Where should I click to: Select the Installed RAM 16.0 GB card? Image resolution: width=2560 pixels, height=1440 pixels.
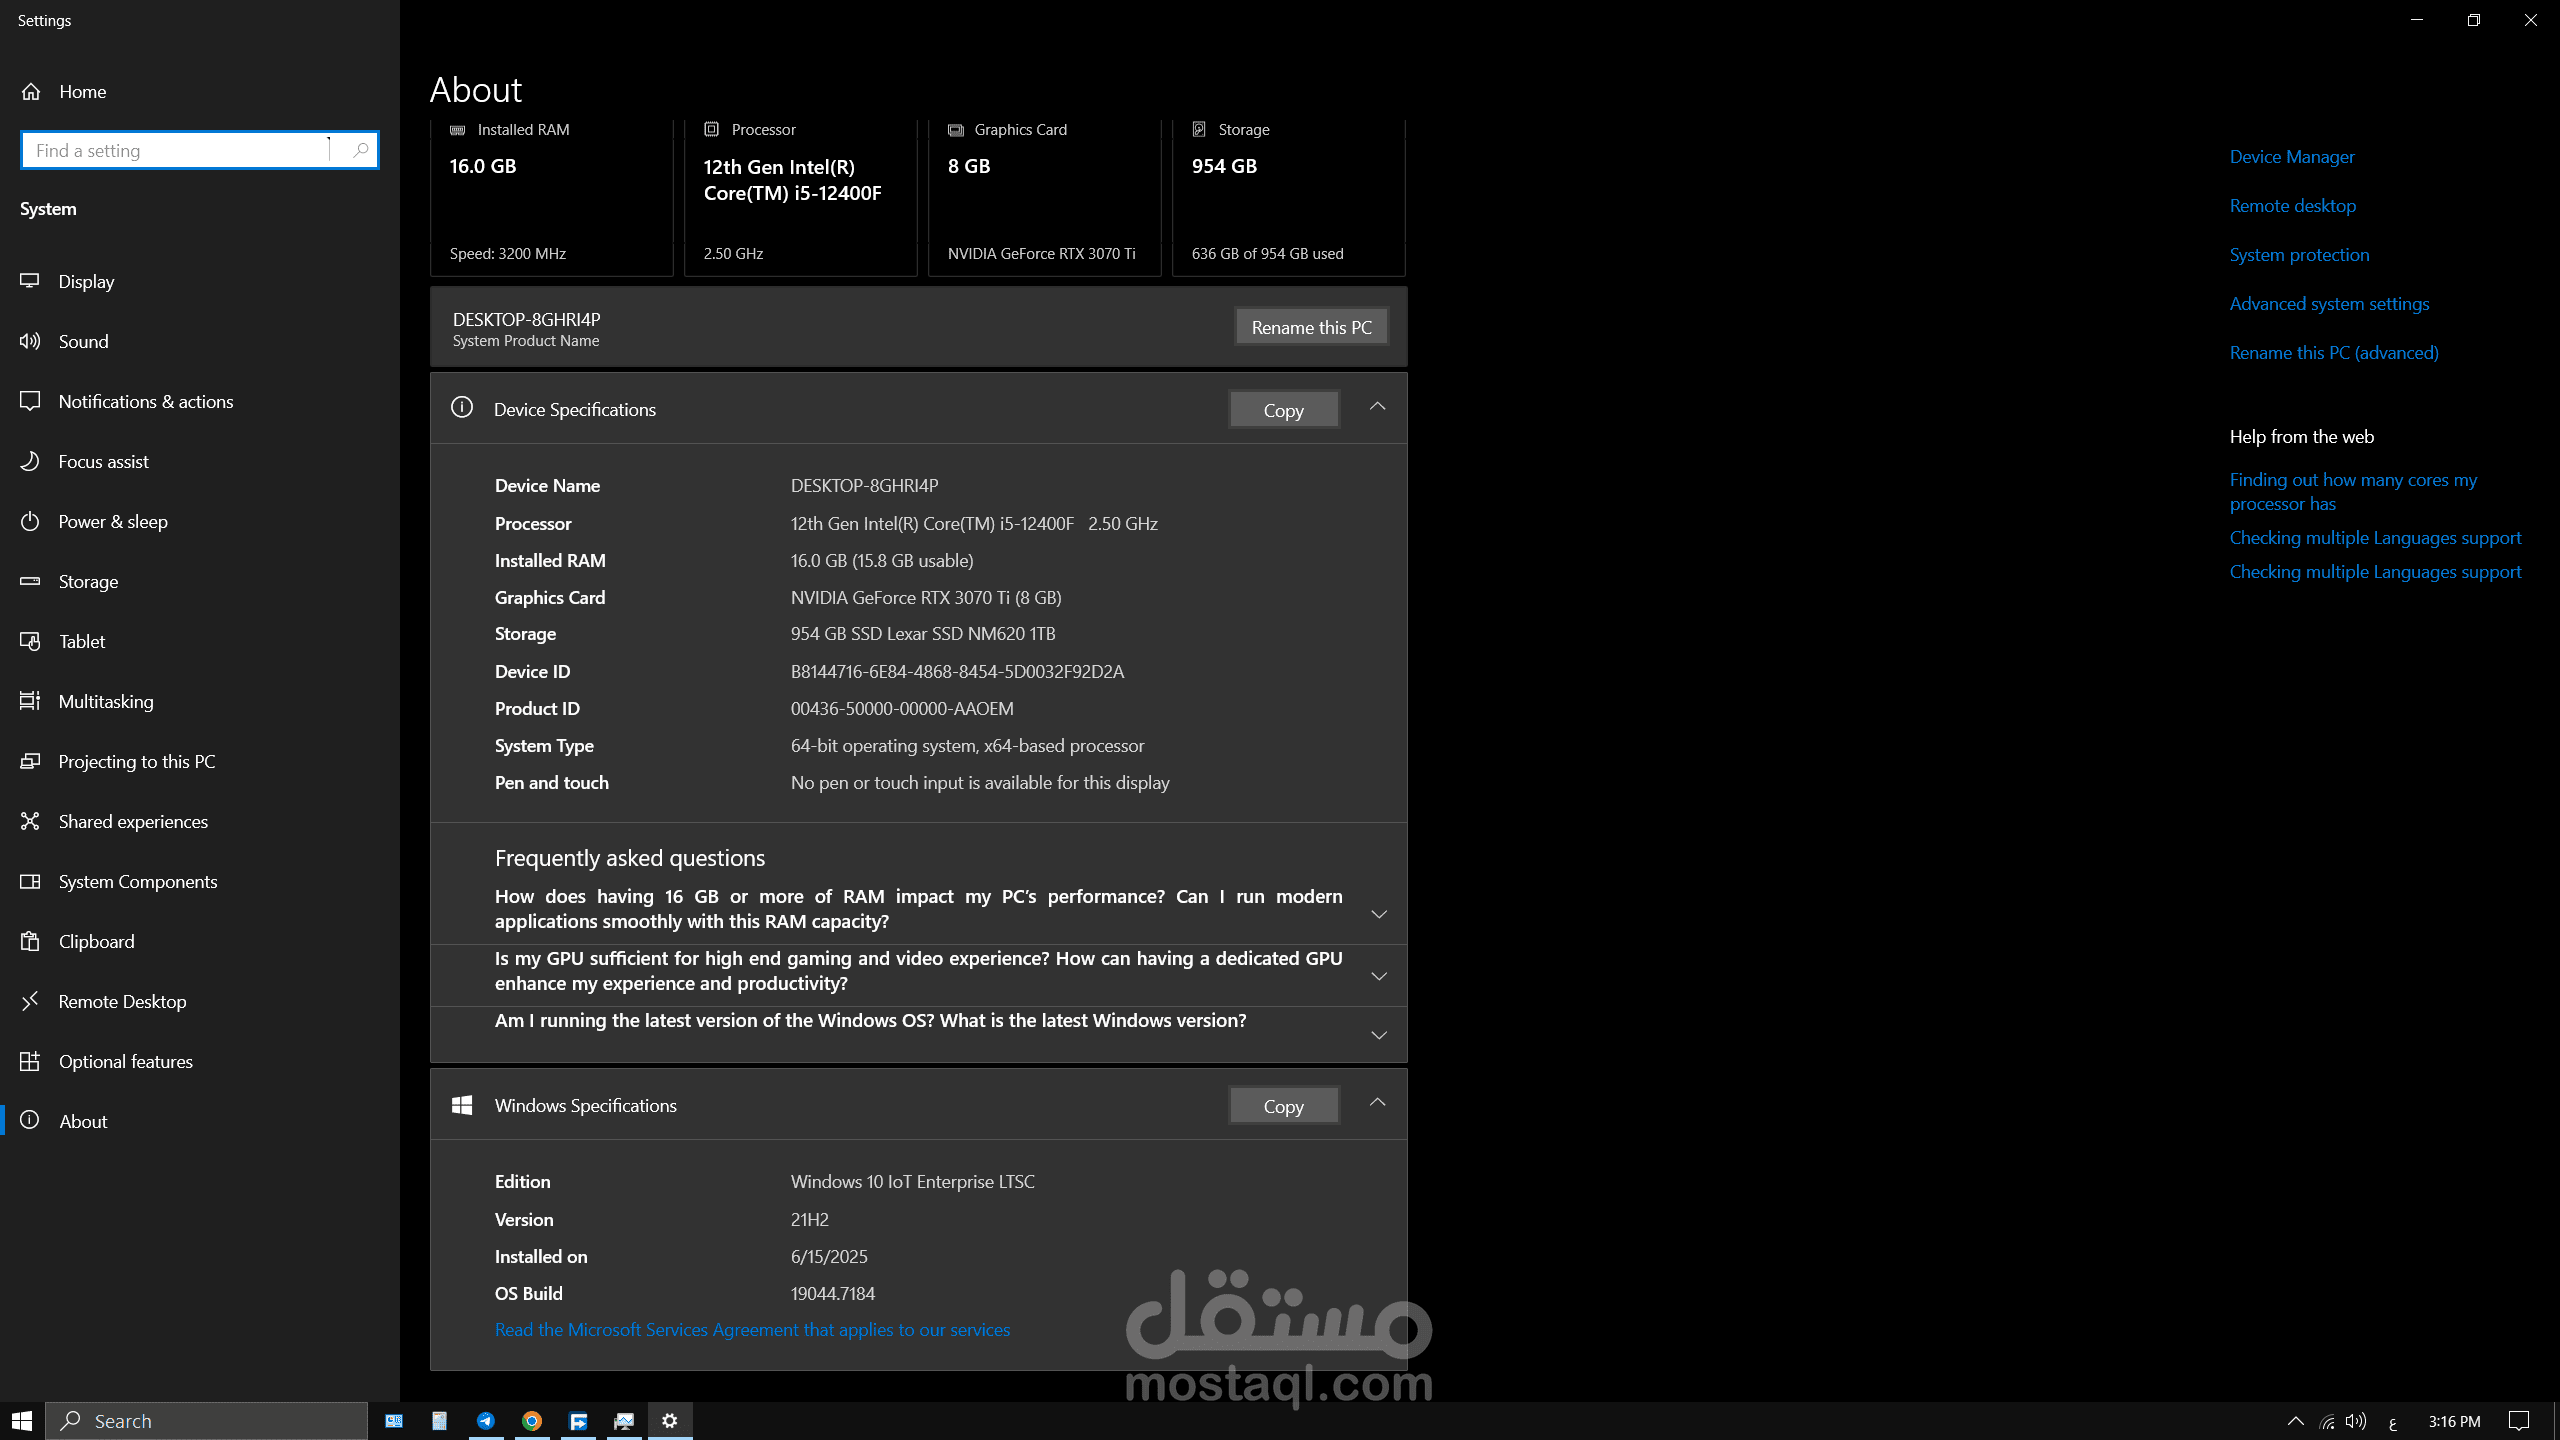click(551, 197)
